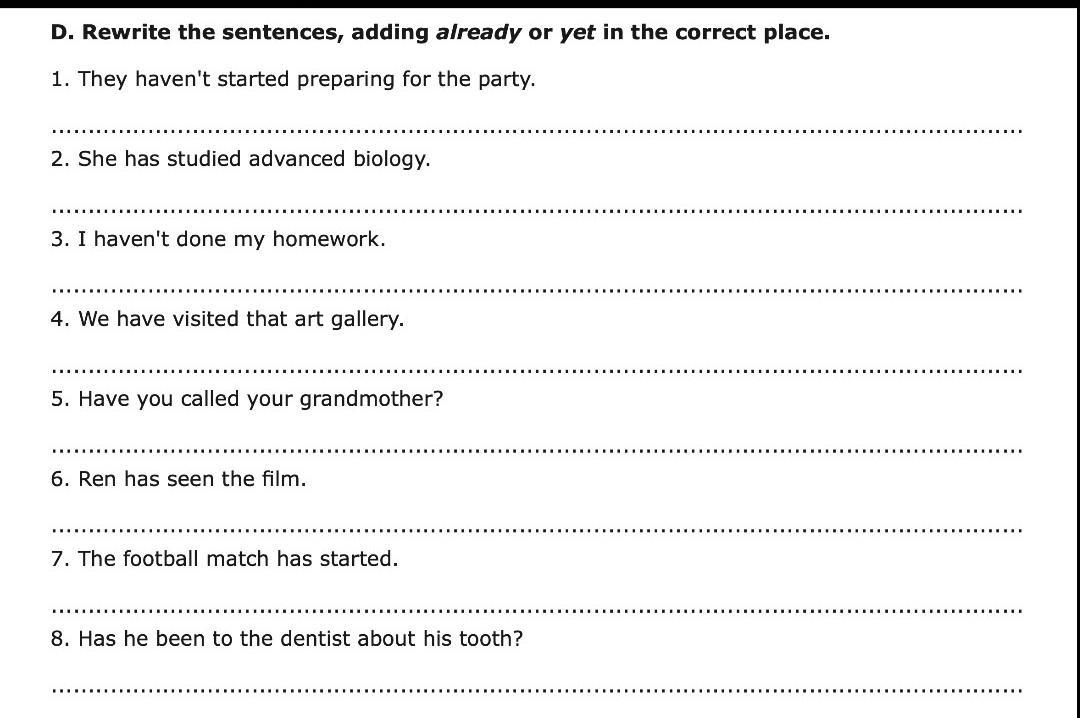Click question 5 about calling your grandmother

point(247,399)
